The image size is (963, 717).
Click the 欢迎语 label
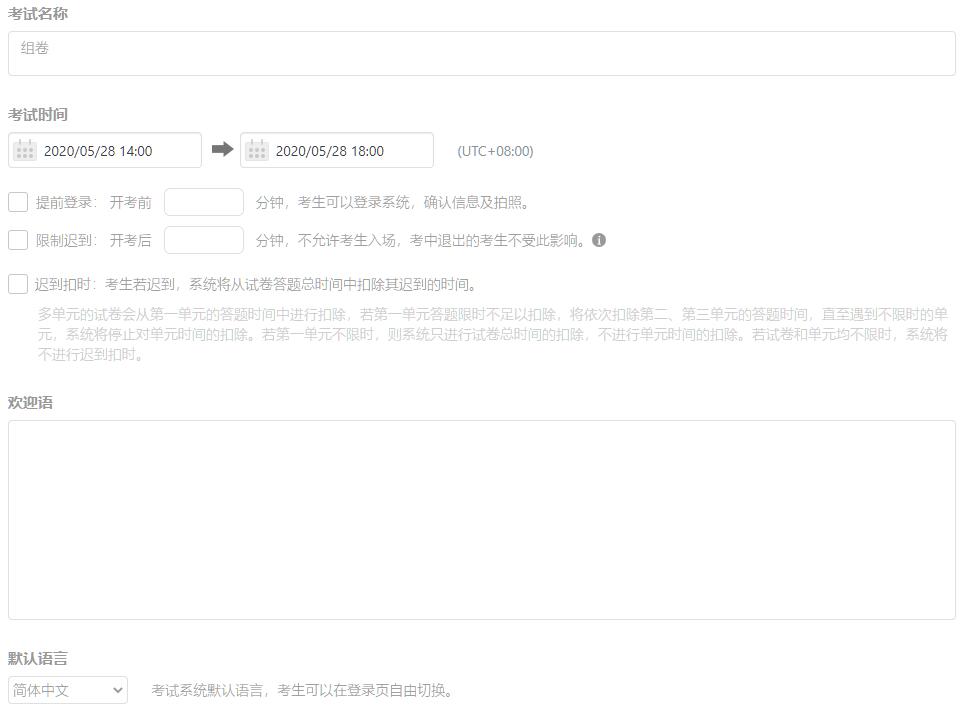coord(30,402)
